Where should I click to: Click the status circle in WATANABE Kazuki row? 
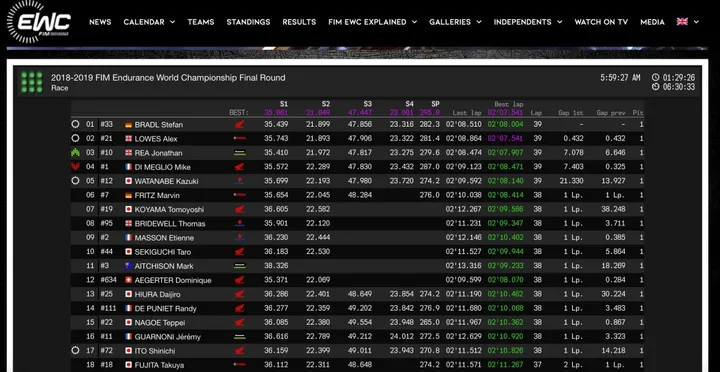coord(75,181)
